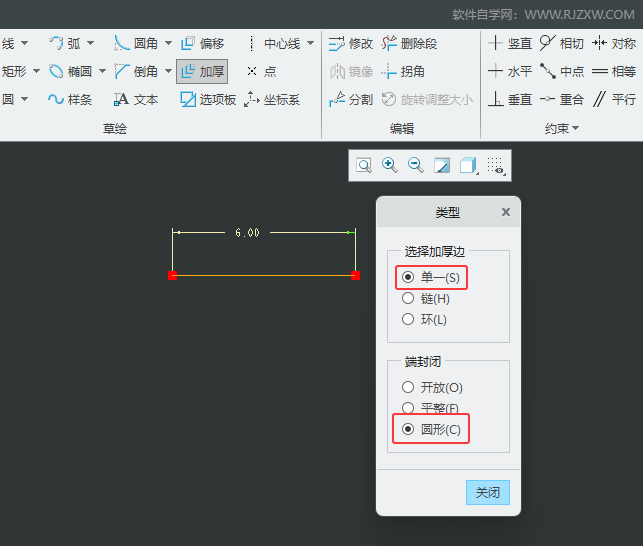Select the Centerline (中心线) tool

(x=274, y=43)
